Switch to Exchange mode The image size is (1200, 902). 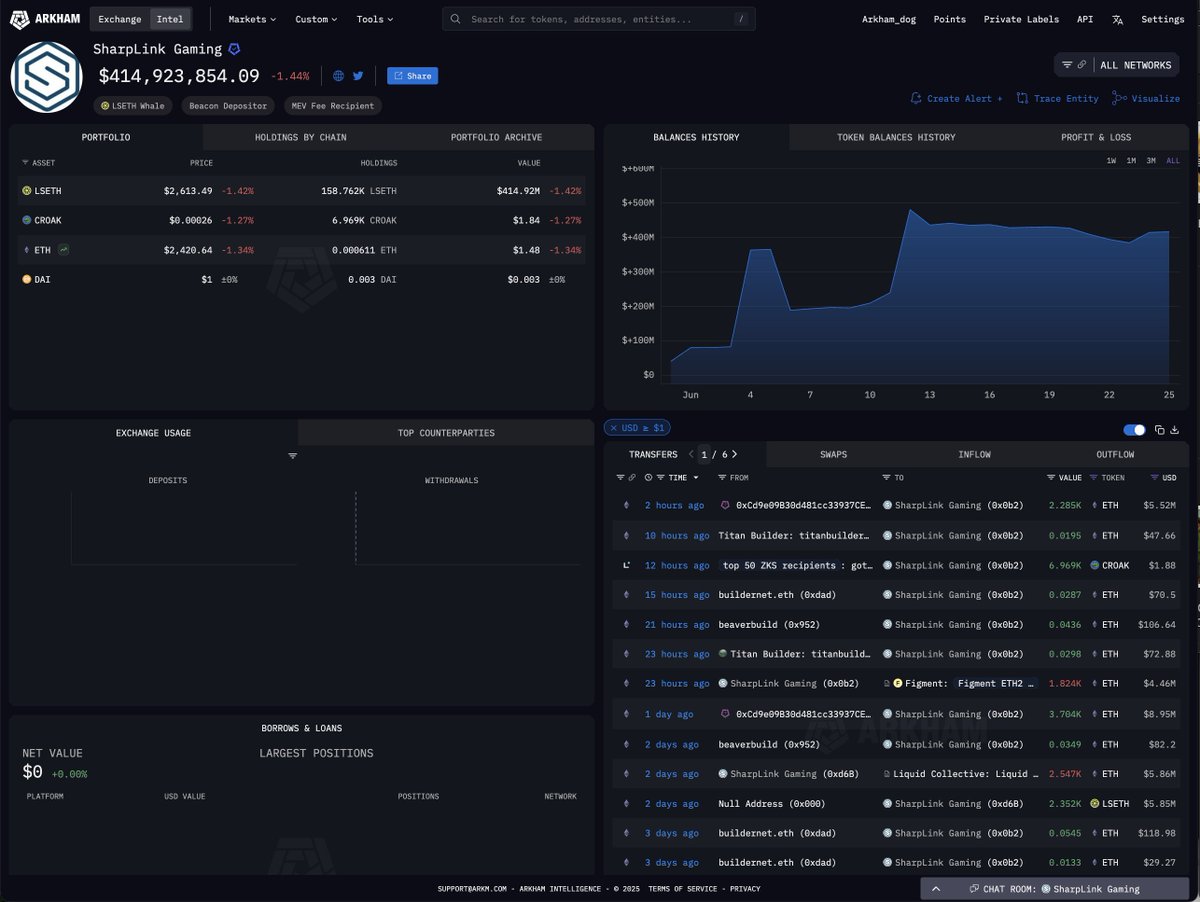120,19
